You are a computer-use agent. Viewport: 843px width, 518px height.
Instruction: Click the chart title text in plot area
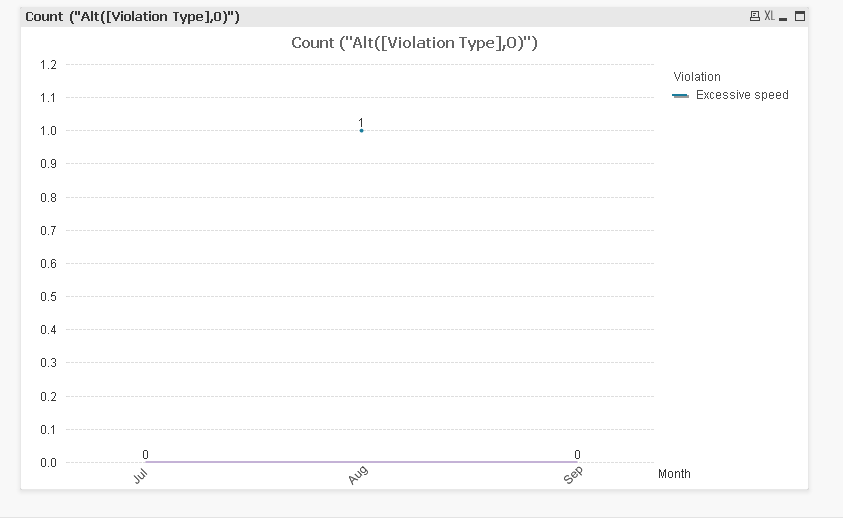(x=415, y=42)
